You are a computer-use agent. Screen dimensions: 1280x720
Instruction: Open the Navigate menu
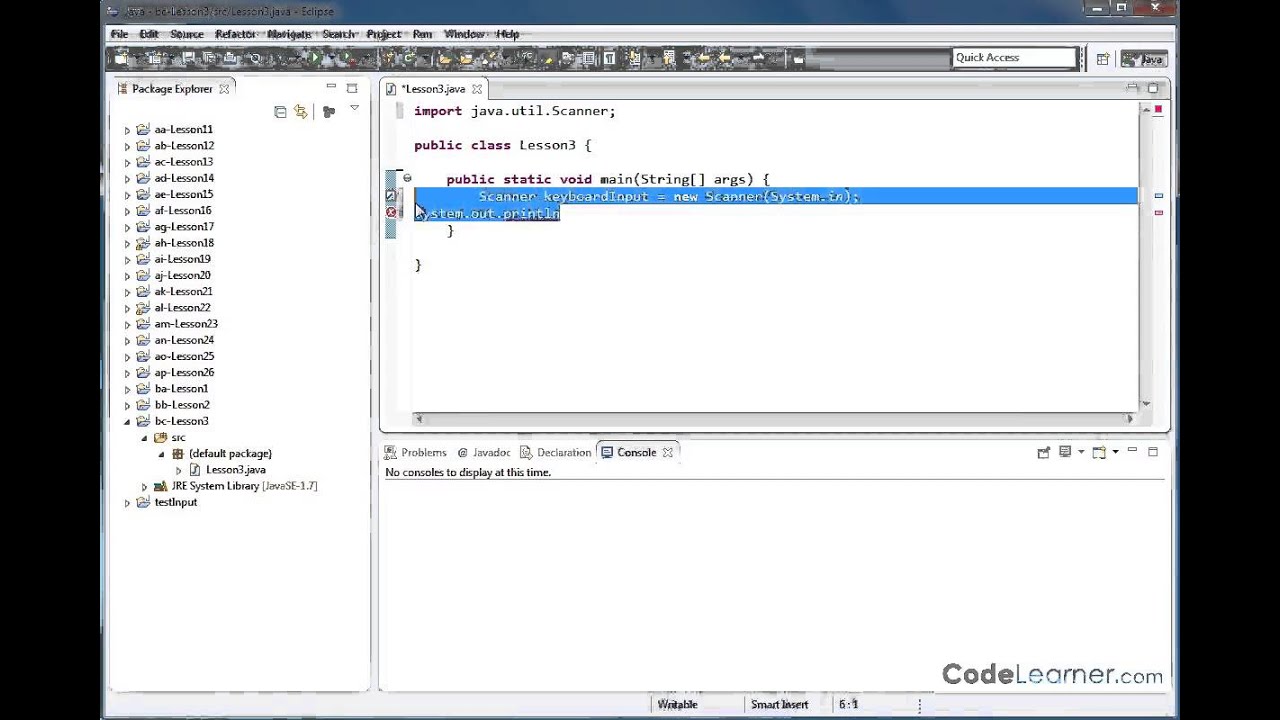(289, 34)
